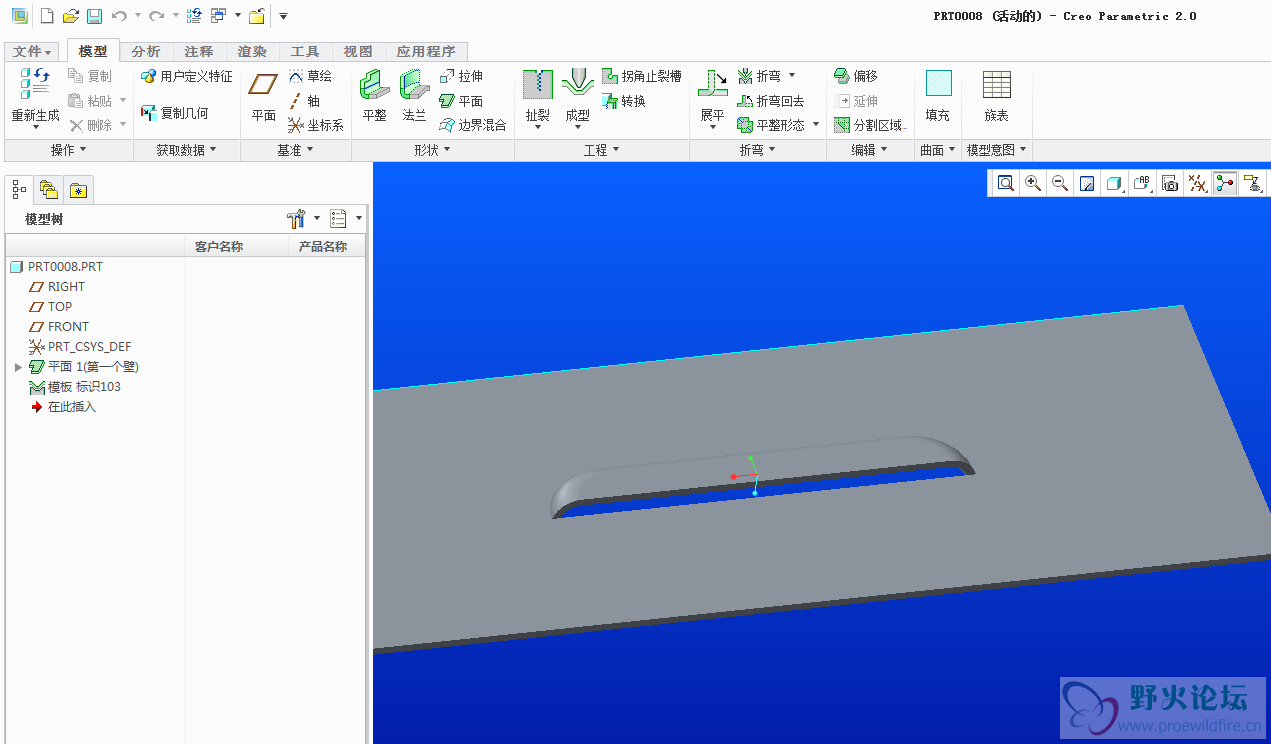Switch to the 分析 ribbon tab
1271x744 pixels.
pyautogui.click(x=146, y=52)
